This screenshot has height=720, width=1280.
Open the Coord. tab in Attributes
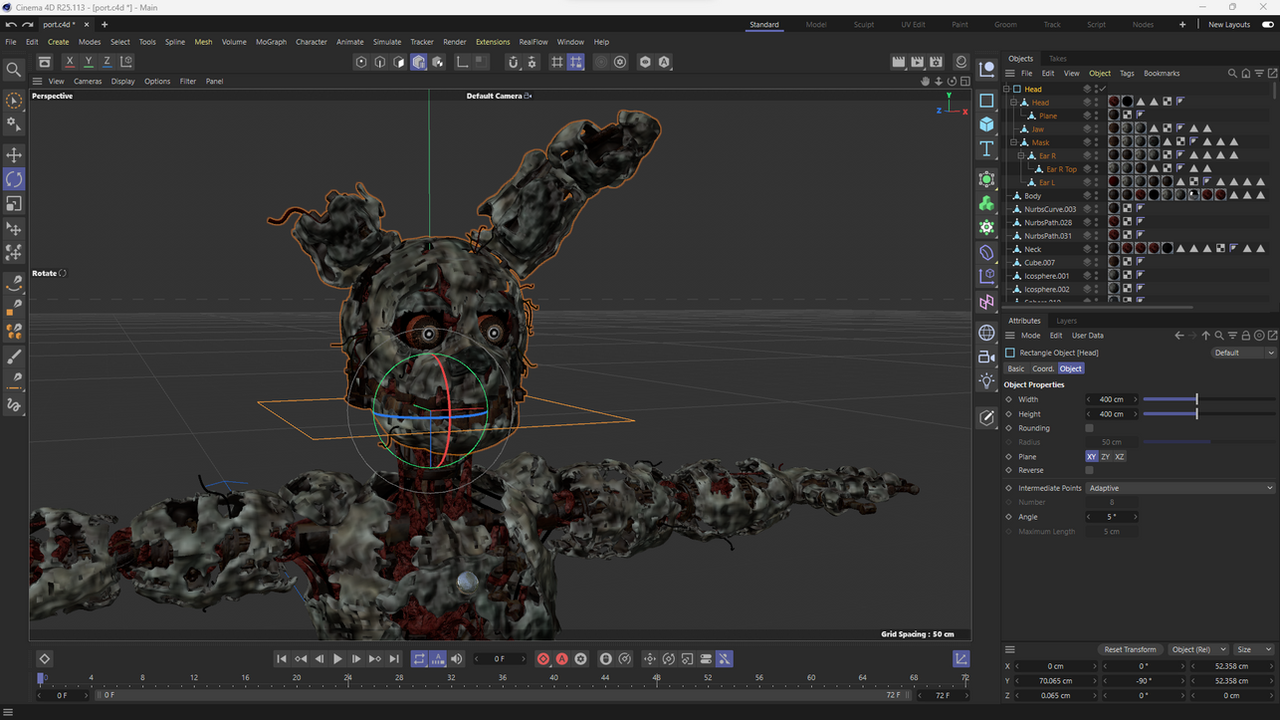pyautogui.click(x=1042, y=369)
